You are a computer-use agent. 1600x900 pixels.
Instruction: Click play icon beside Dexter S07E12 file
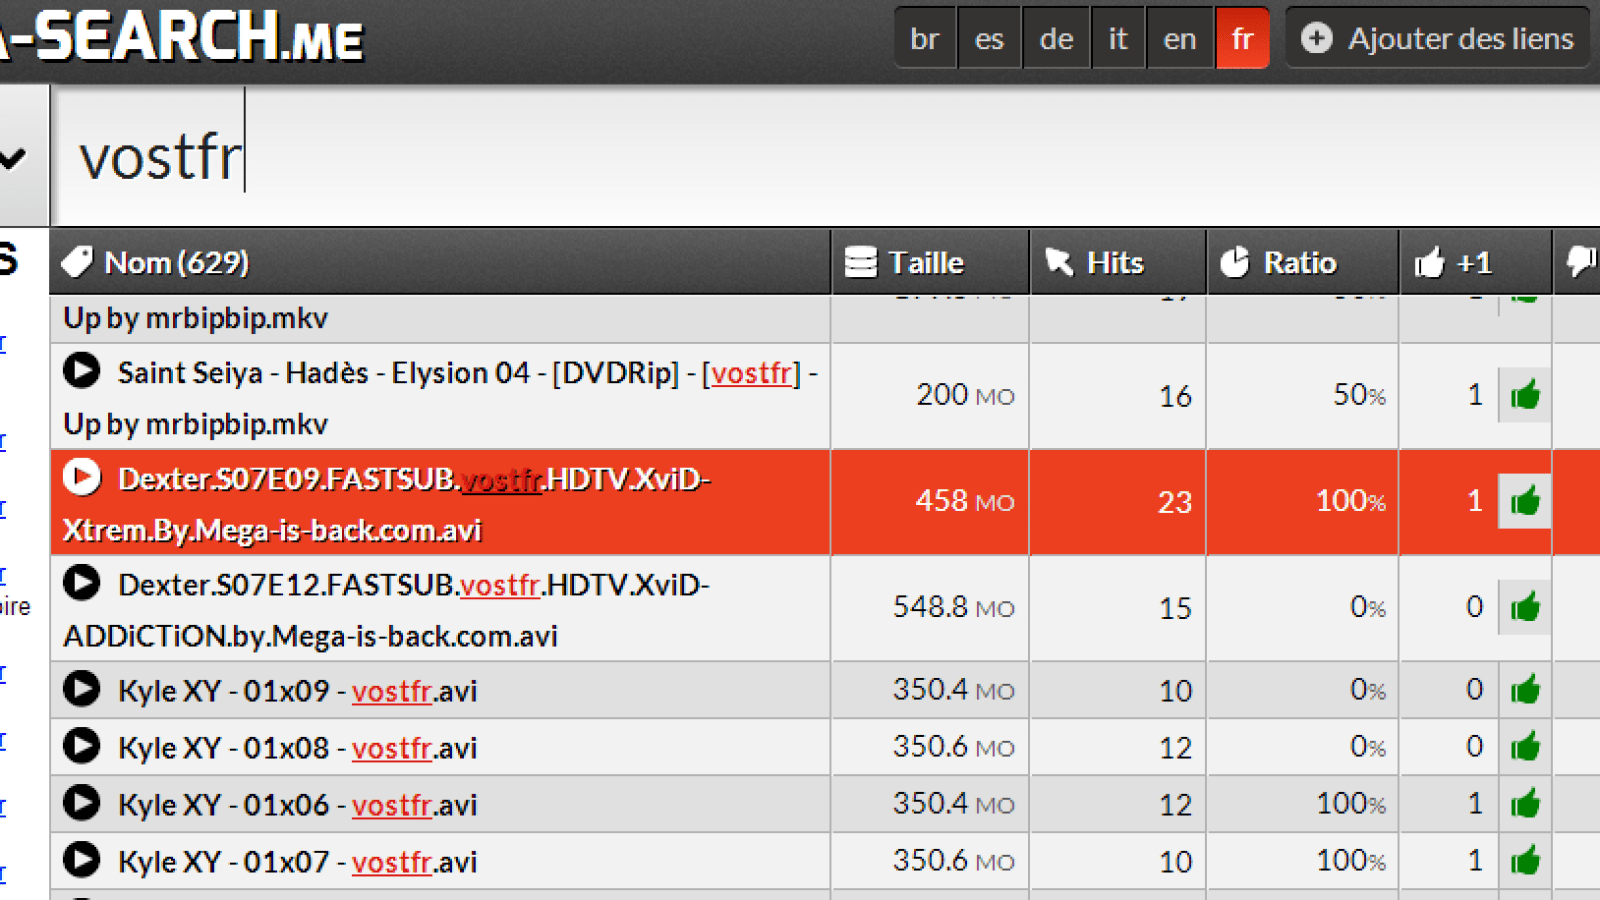pos(82,582)
